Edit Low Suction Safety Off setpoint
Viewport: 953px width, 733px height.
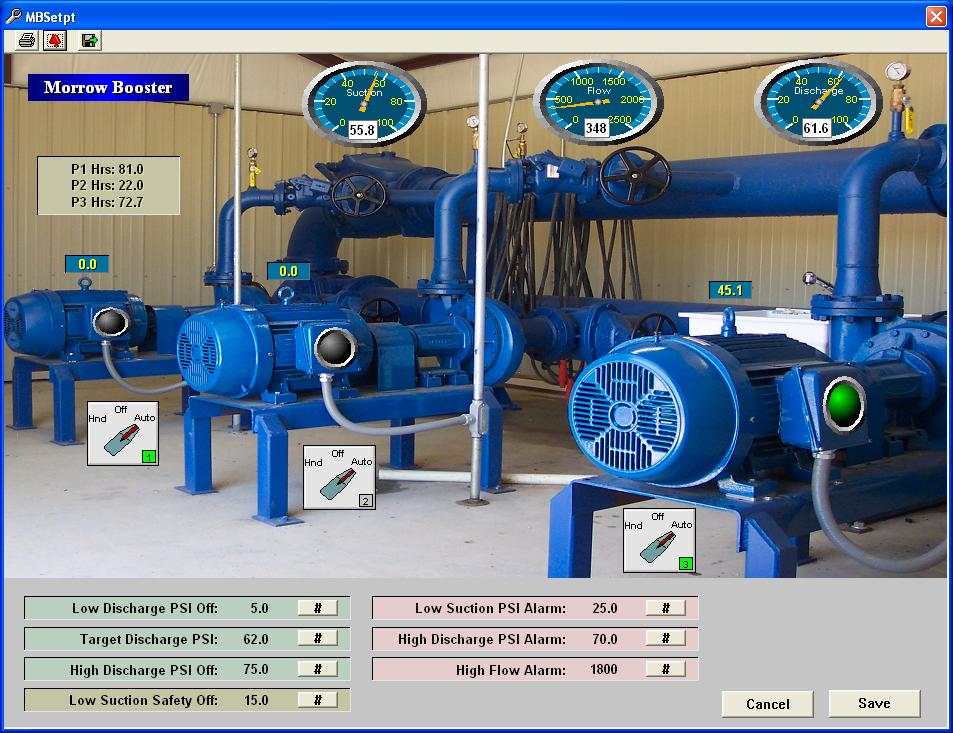click(317, 700)
